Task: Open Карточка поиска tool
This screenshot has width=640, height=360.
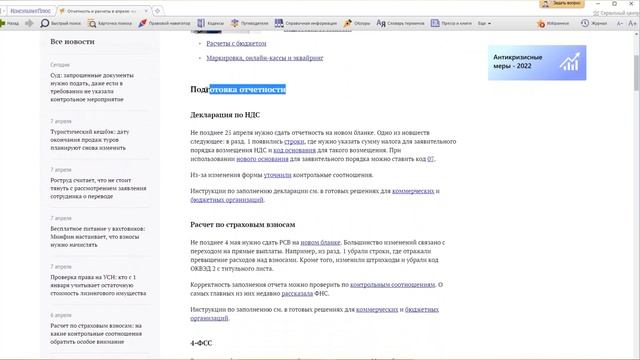Action: 109,23
